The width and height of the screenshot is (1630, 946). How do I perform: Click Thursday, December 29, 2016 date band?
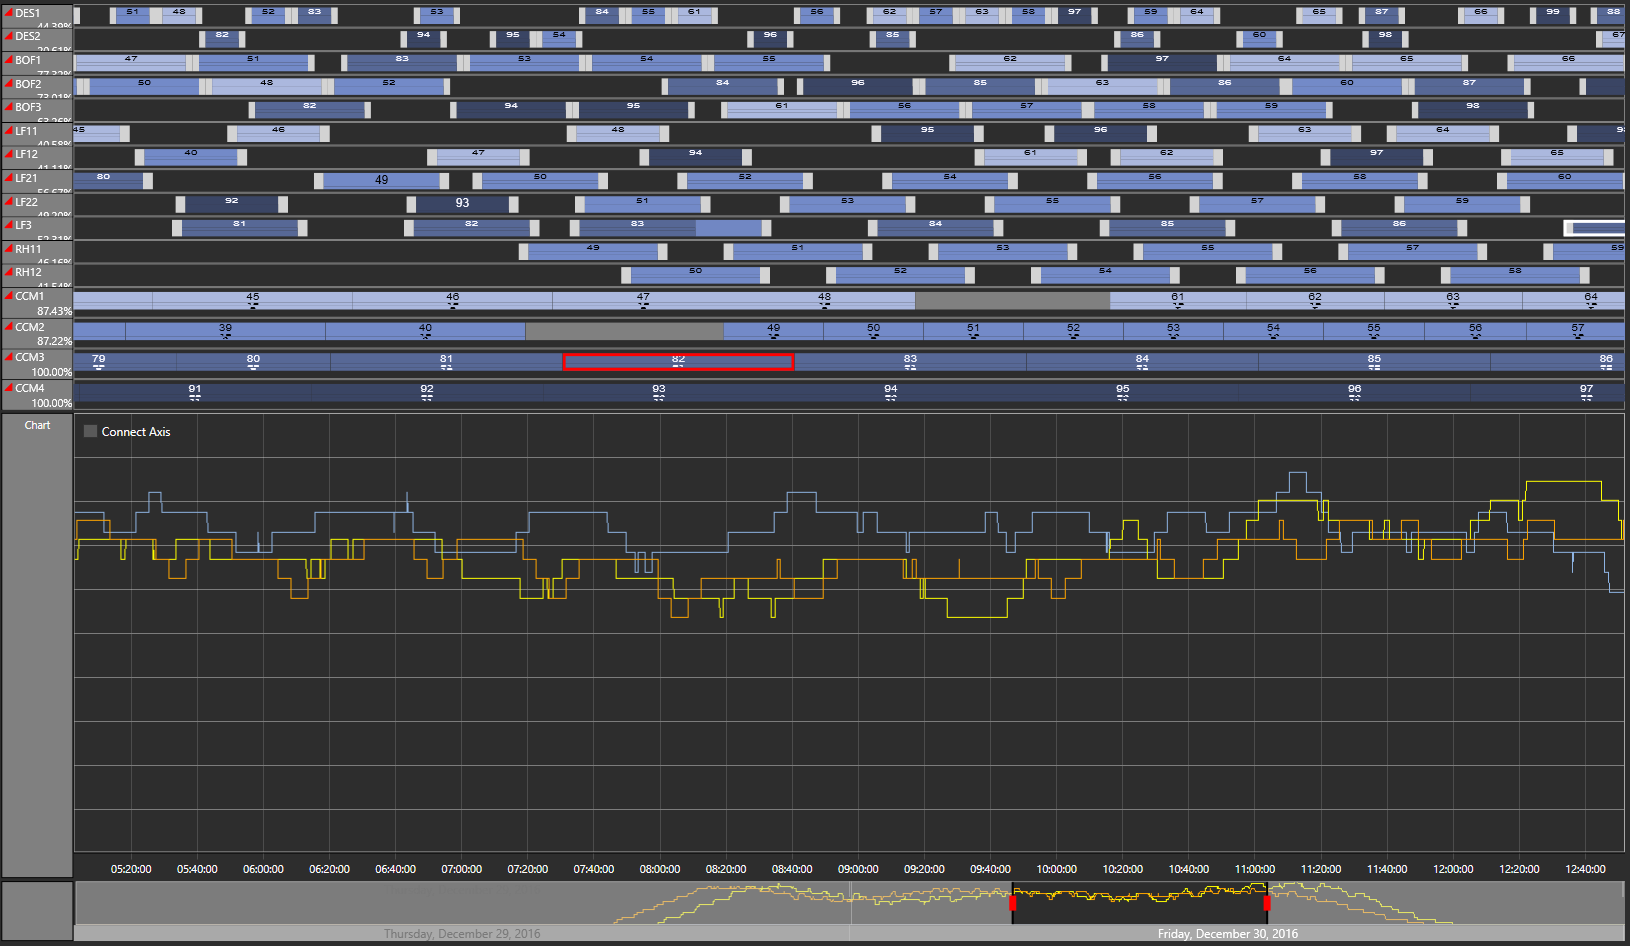pyautogui.click(x=461, y=934)
